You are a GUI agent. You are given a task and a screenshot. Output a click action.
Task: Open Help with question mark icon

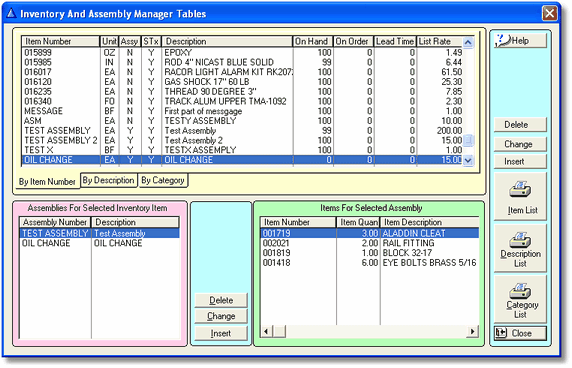(520, 40)
